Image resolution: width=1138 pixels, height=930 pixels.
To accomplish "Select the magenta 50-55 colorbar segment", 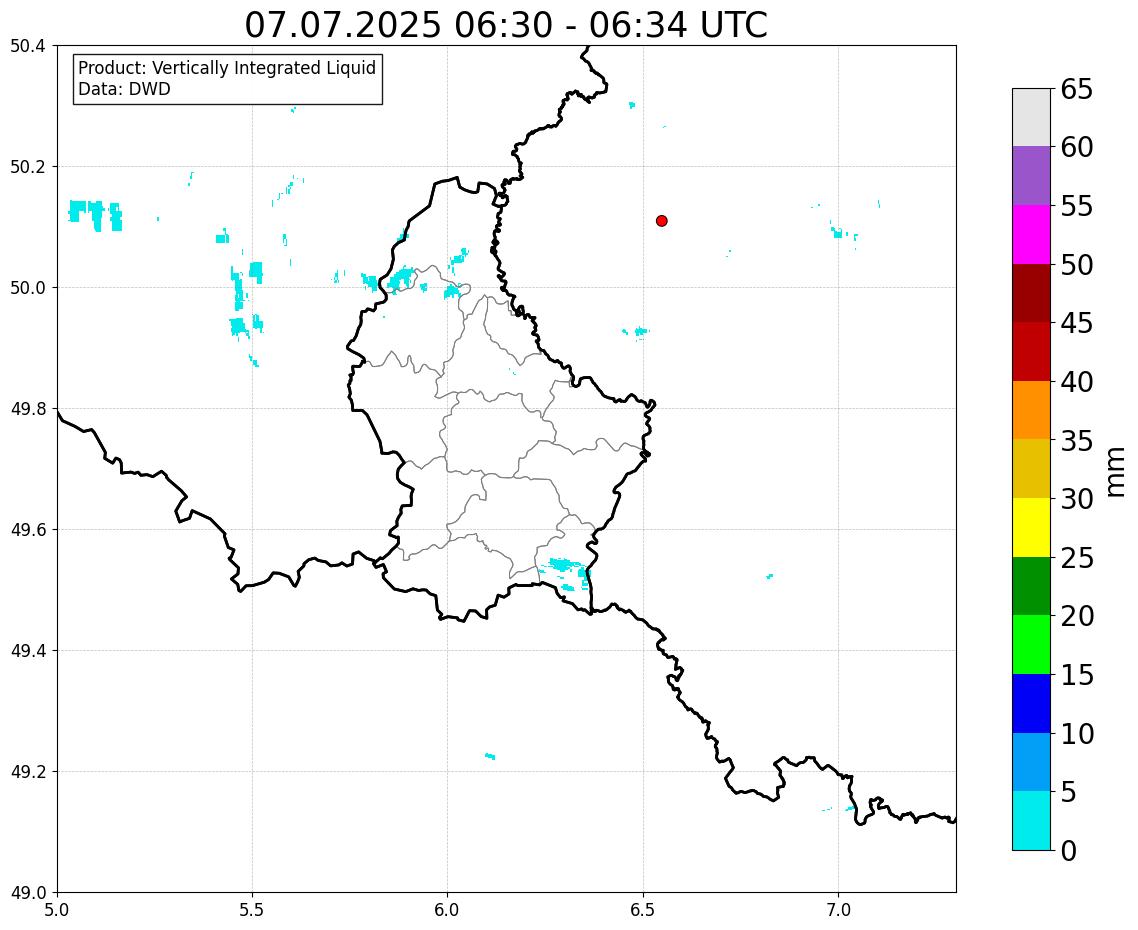I will (x=1031, y=234).
